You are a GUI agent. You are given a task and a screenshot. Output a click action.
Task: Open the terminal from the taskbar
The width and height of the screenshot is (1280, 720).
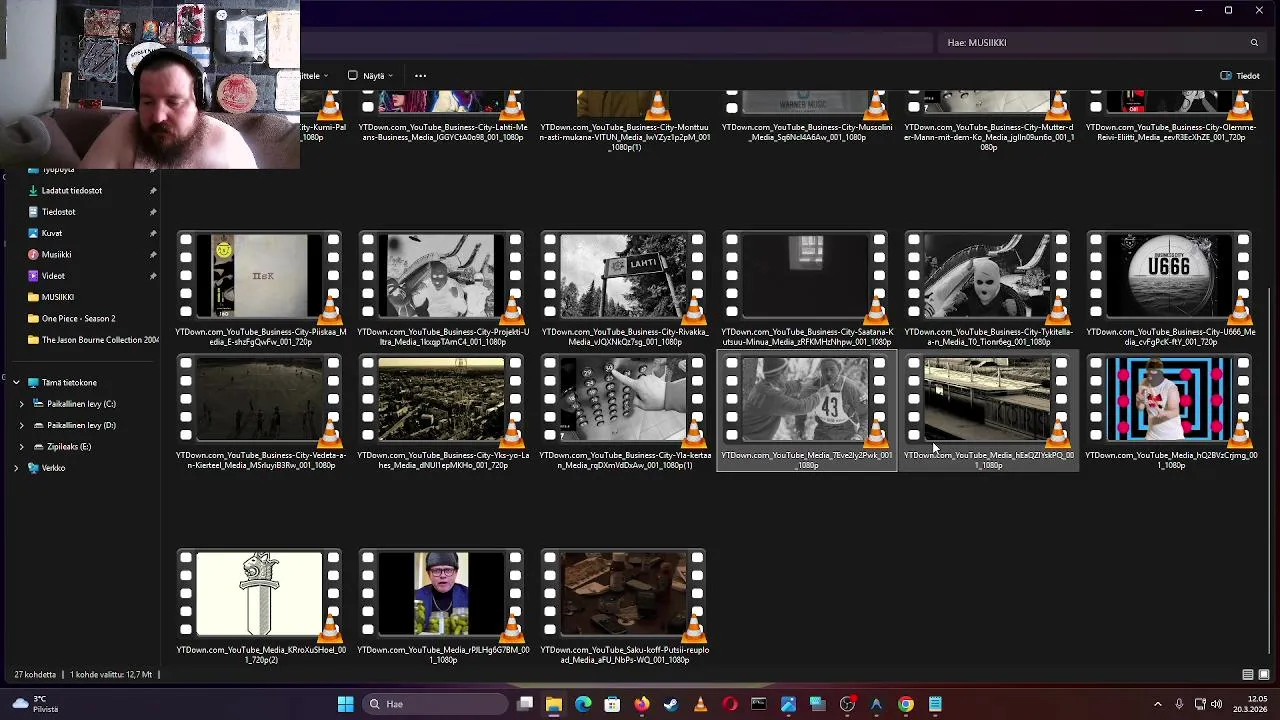coord(759,704)
